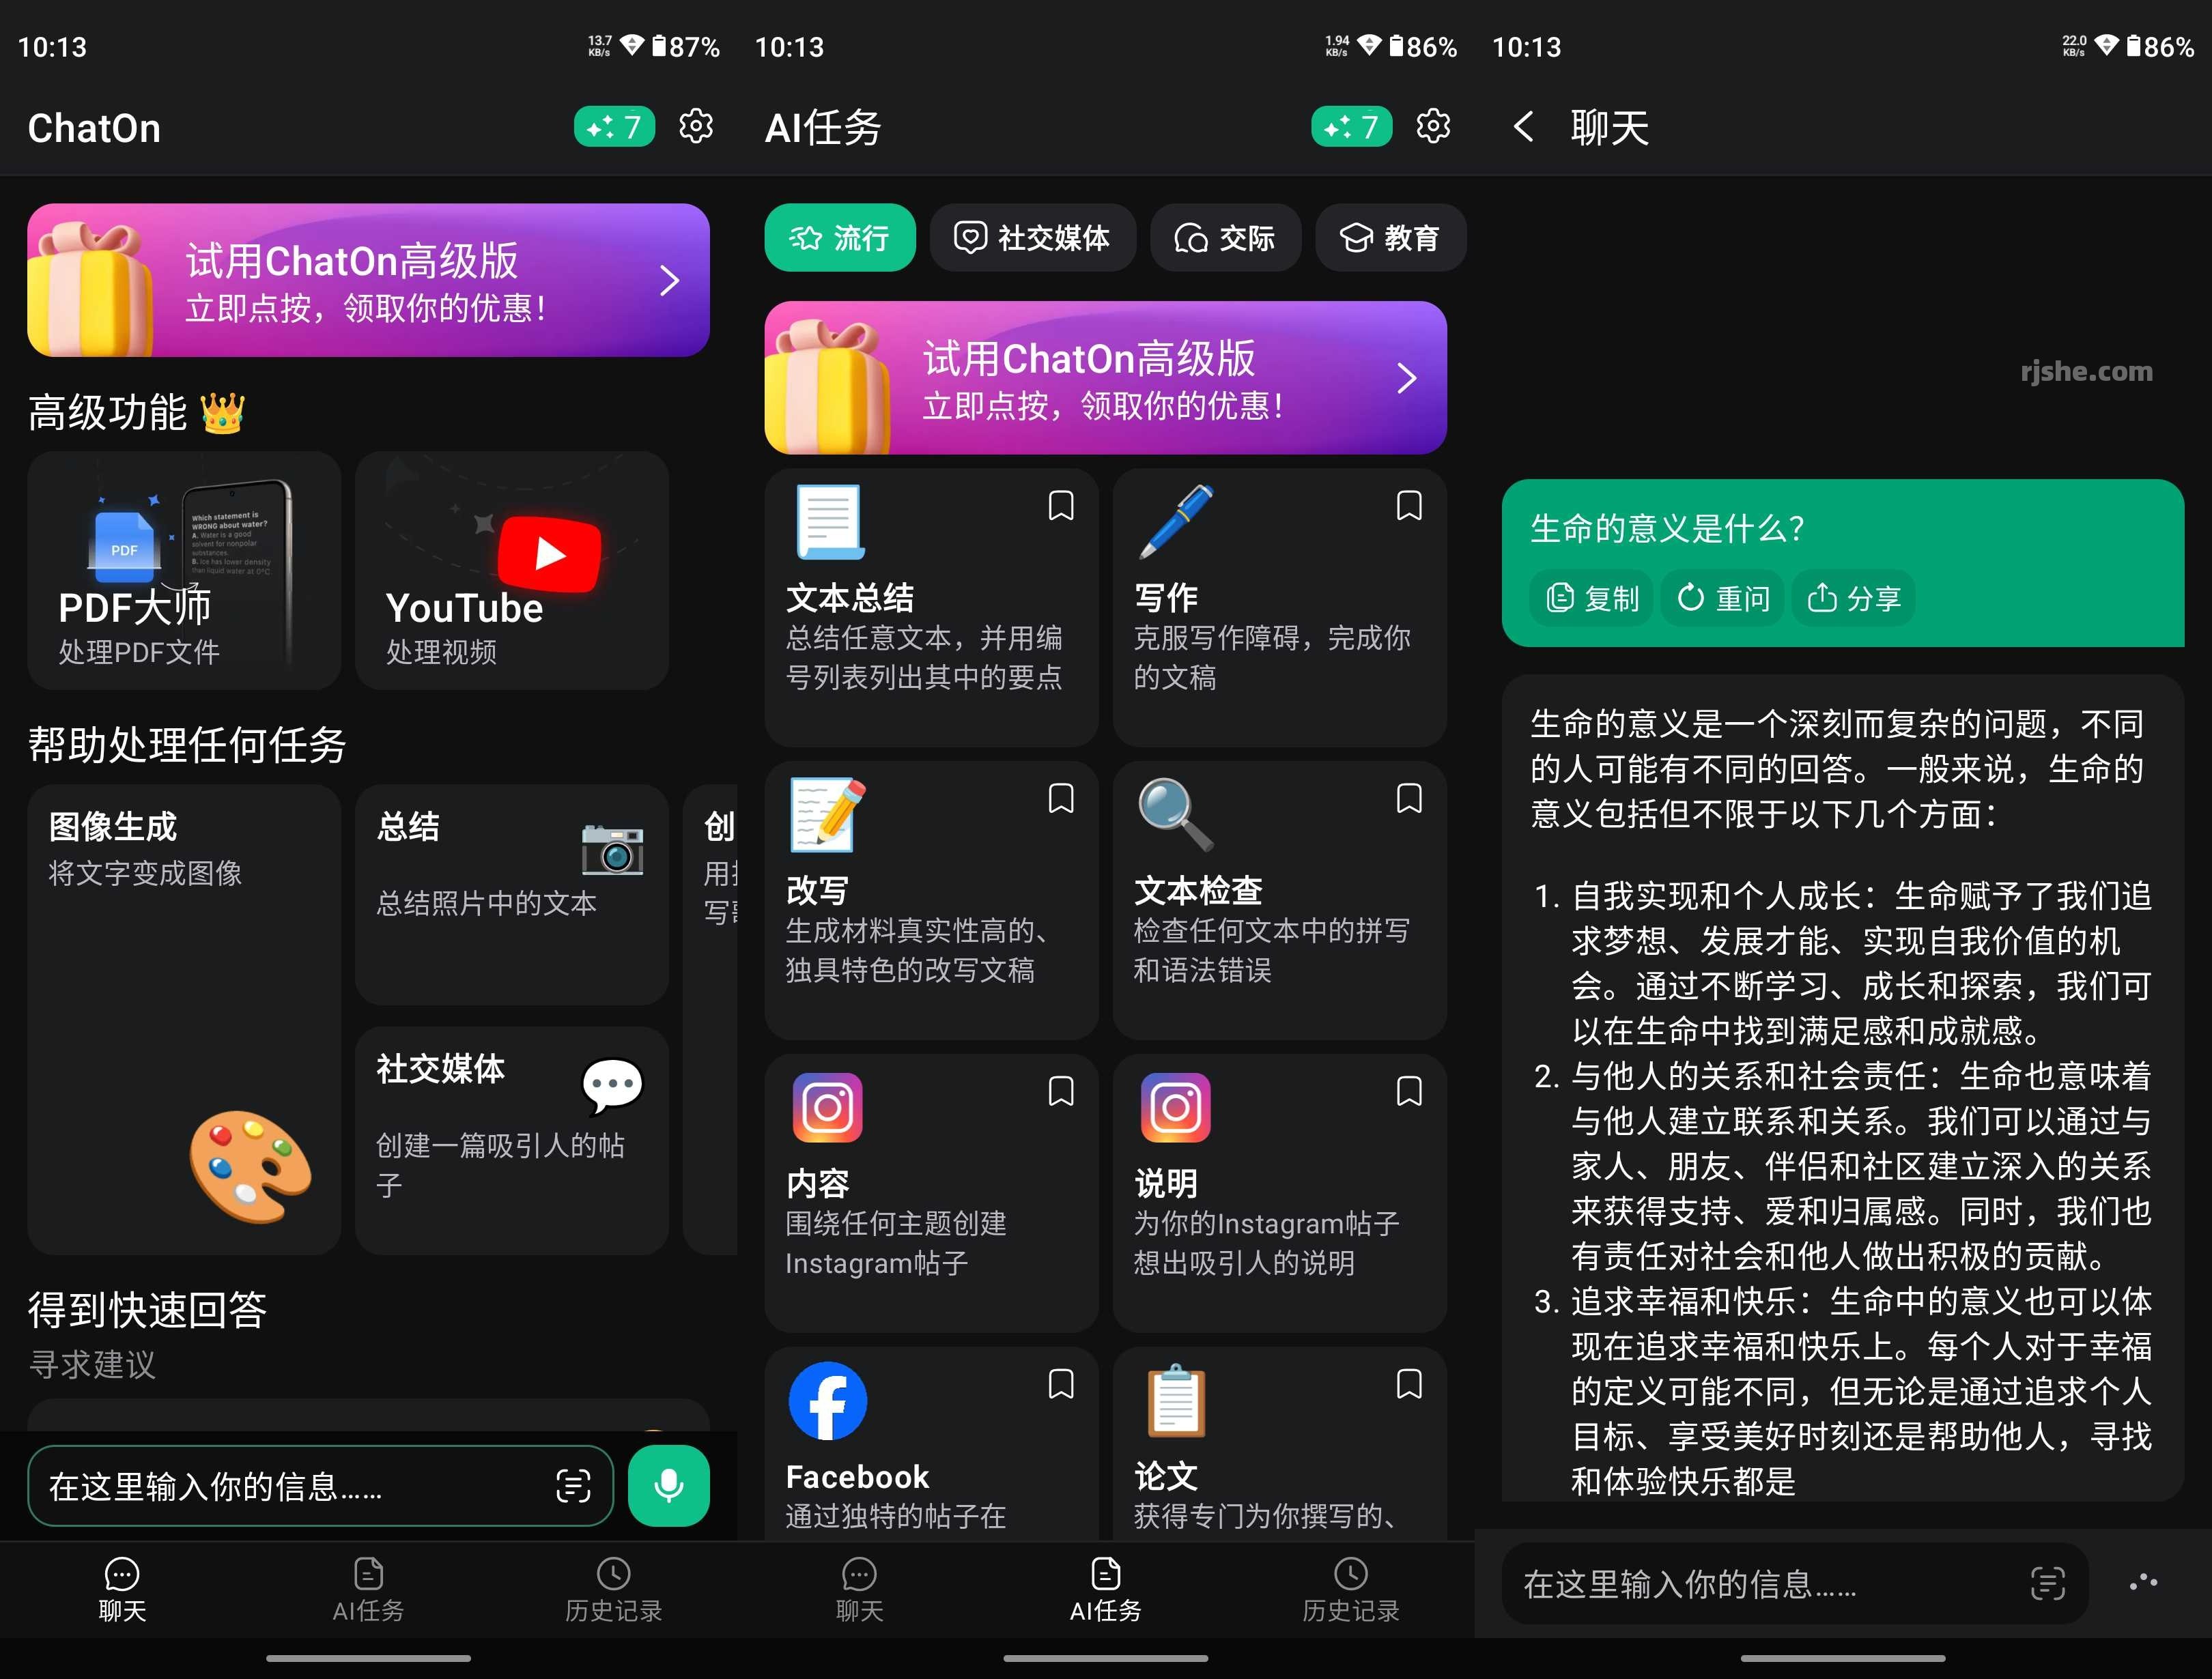Screen dimensions: 2212x1679
Task: Open the YouTube video processing card
Action: (512, 570)
